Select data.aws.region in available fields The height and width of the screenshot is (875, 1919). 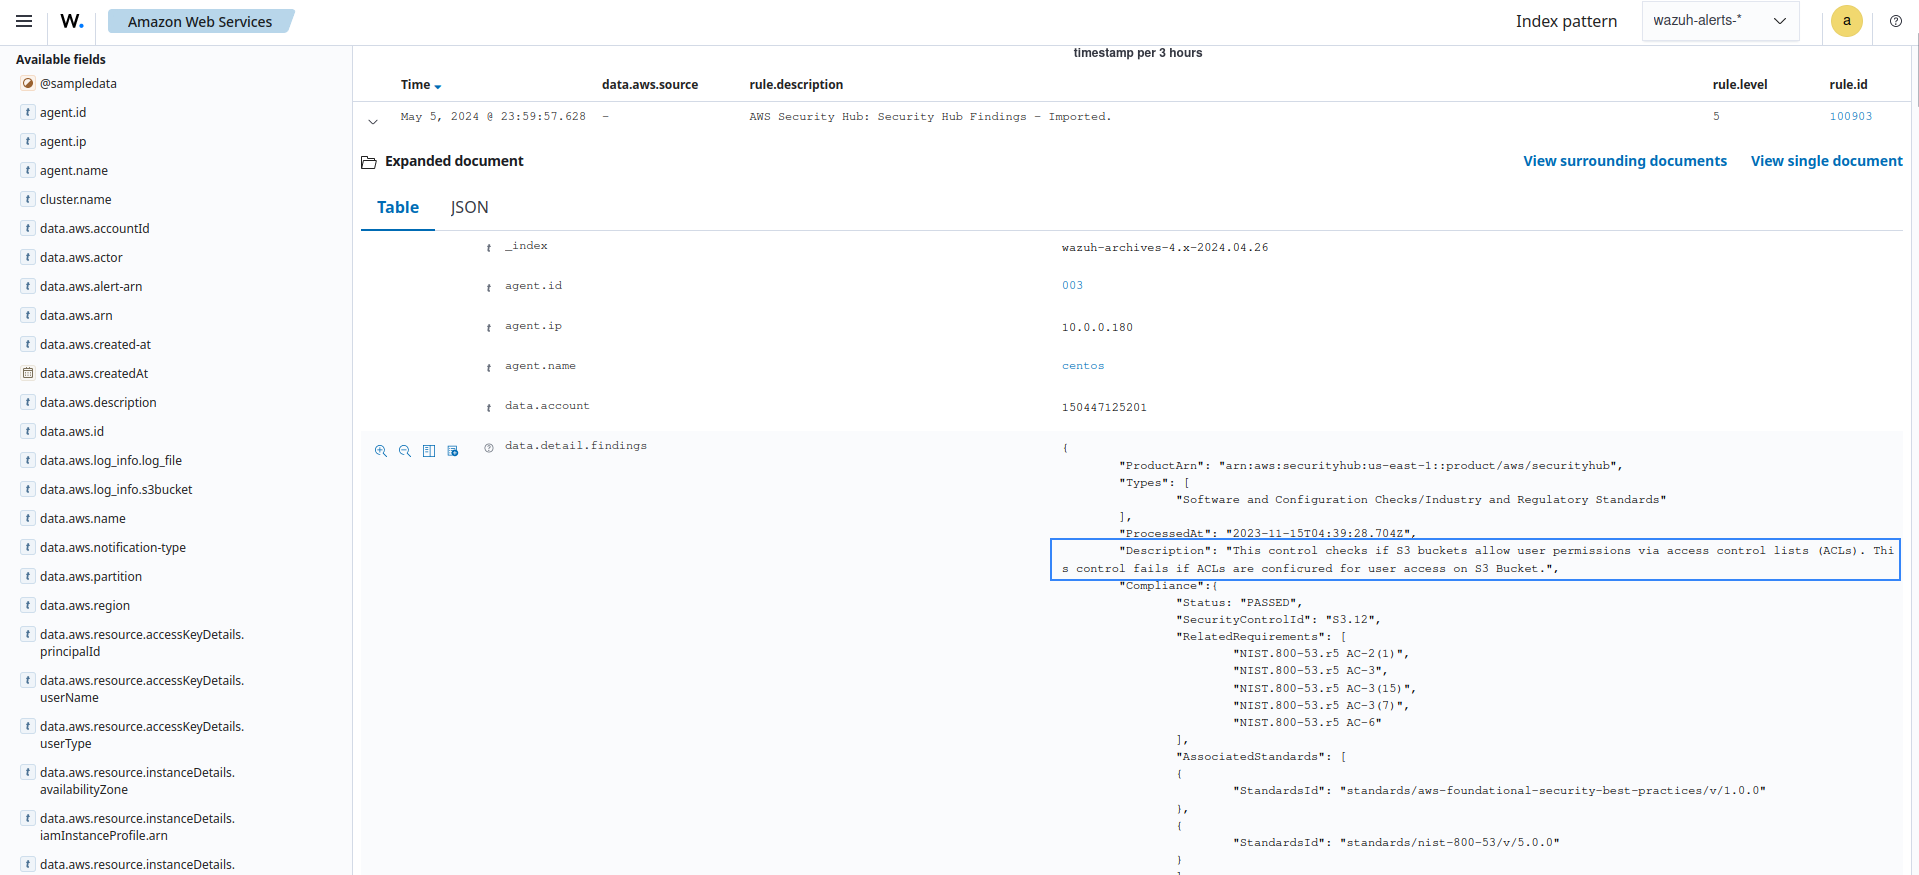click(x=85, y=606)
